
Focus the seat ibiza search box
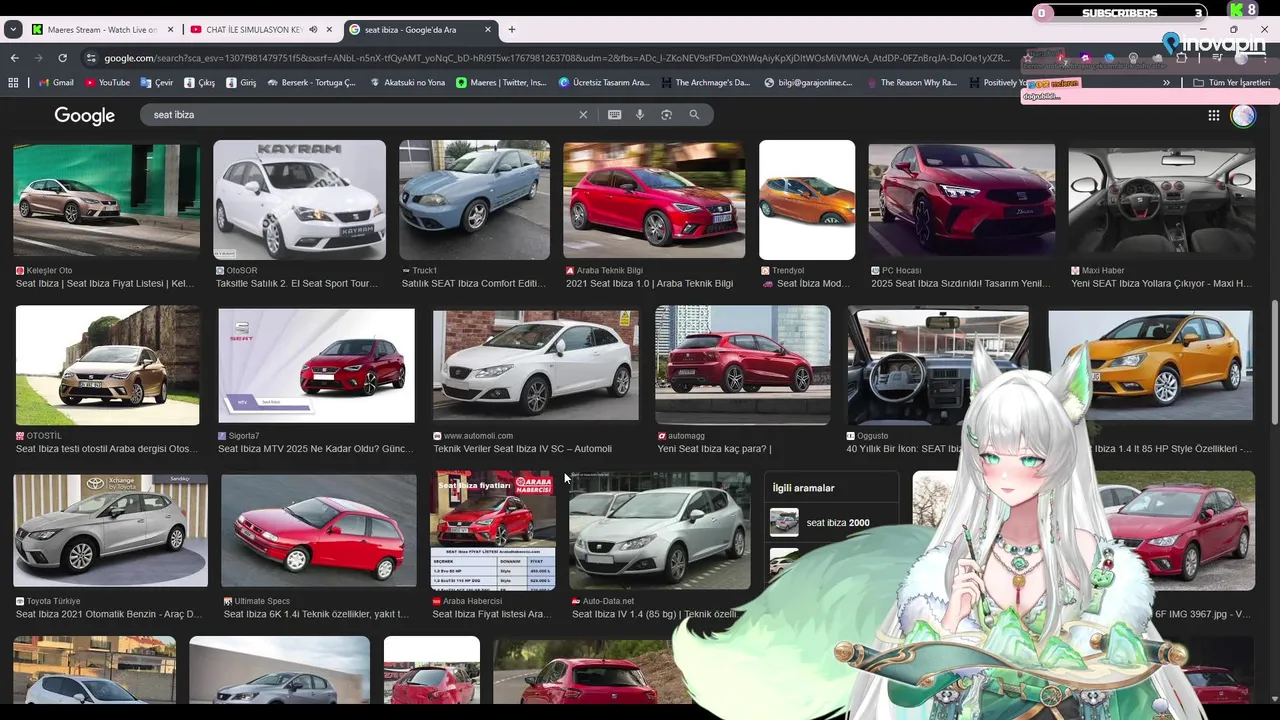pyautogui.click(x=360, y=115)
